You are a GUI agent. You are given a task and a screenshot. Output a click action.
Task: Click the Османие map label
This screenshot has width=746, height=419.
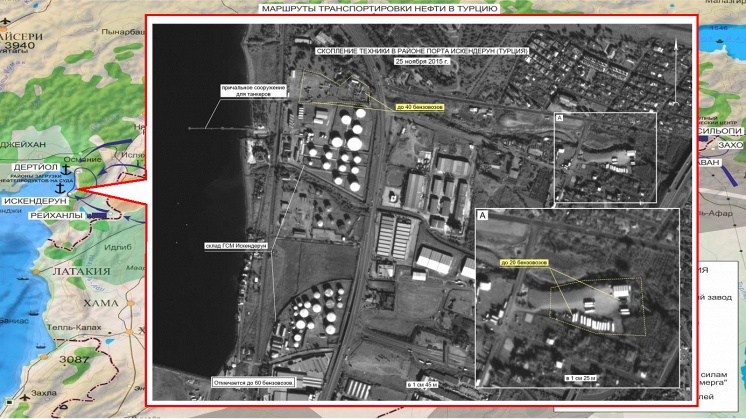point(82,159)
